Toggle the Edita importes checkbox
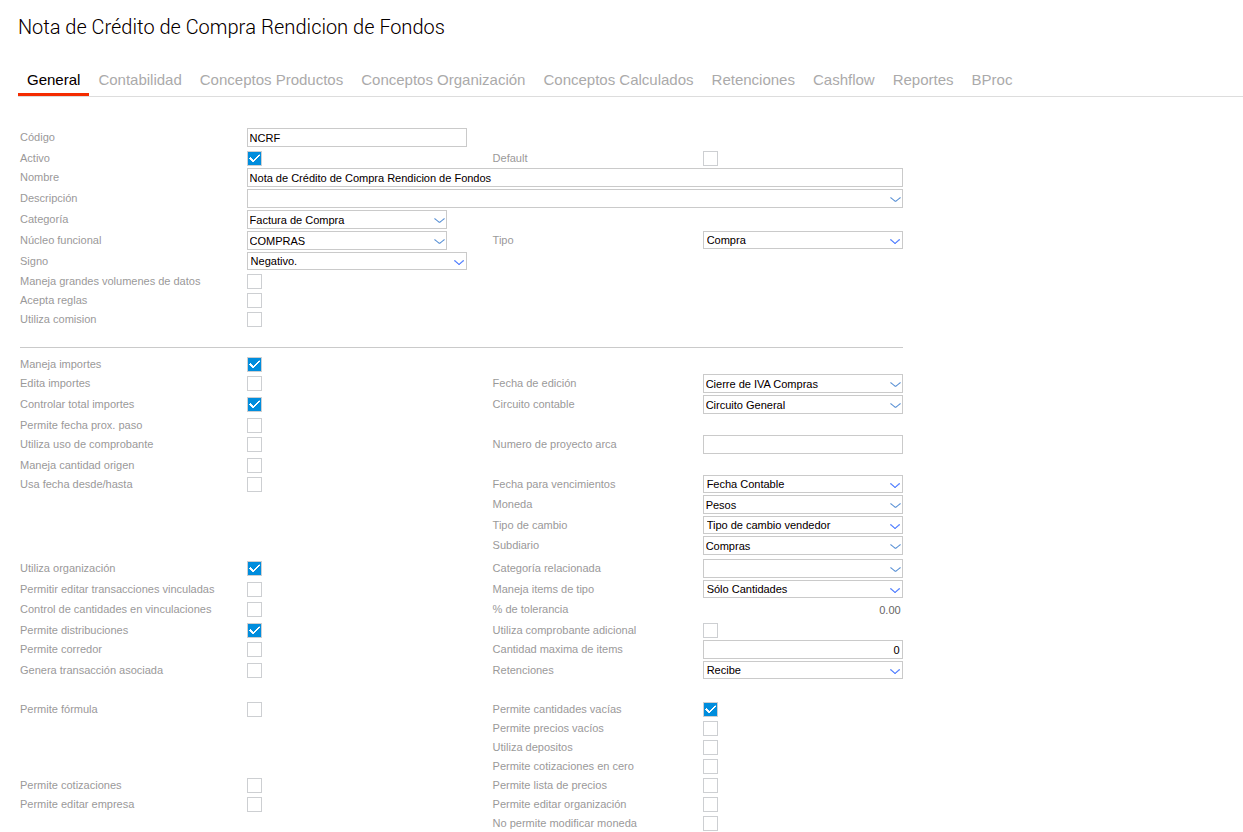 click(x=254, y=383)
